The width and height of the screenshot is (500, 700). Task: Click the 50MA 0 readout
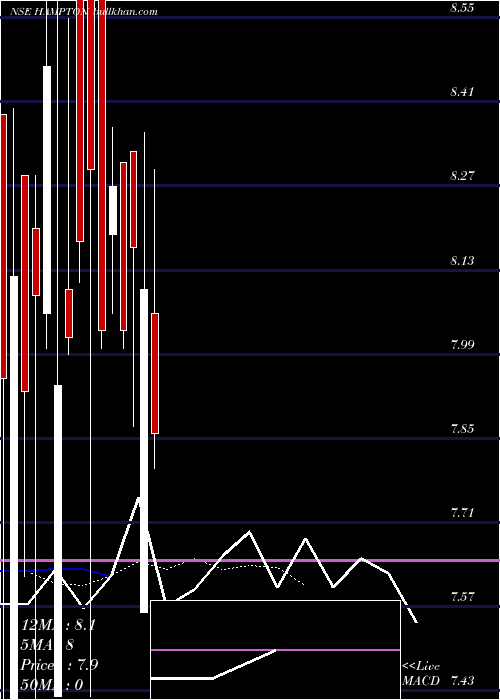[52, 684]
